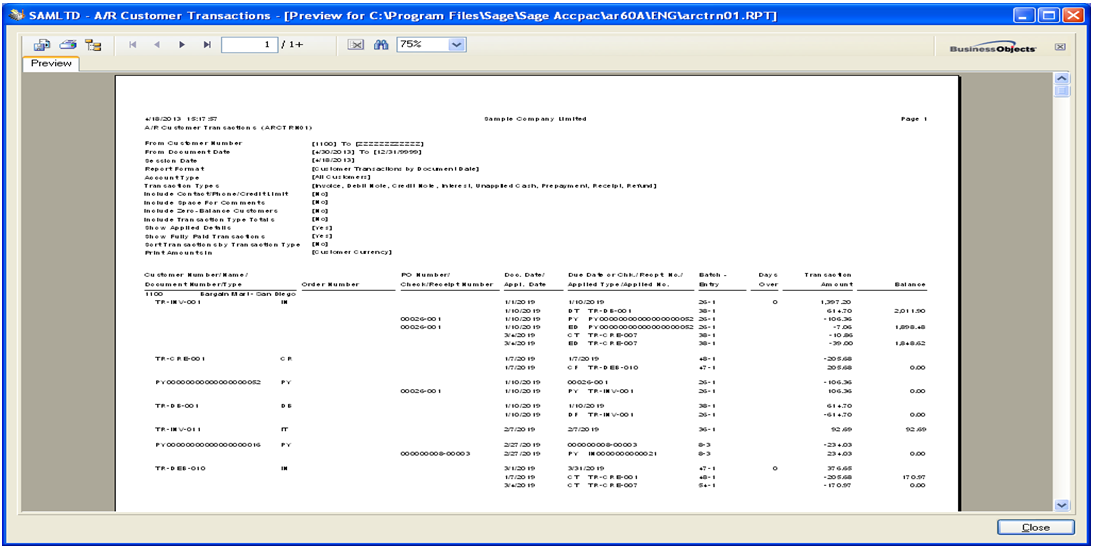Go to the last page
This screenshot has height=548, width=1094.
tap(207, 45)
